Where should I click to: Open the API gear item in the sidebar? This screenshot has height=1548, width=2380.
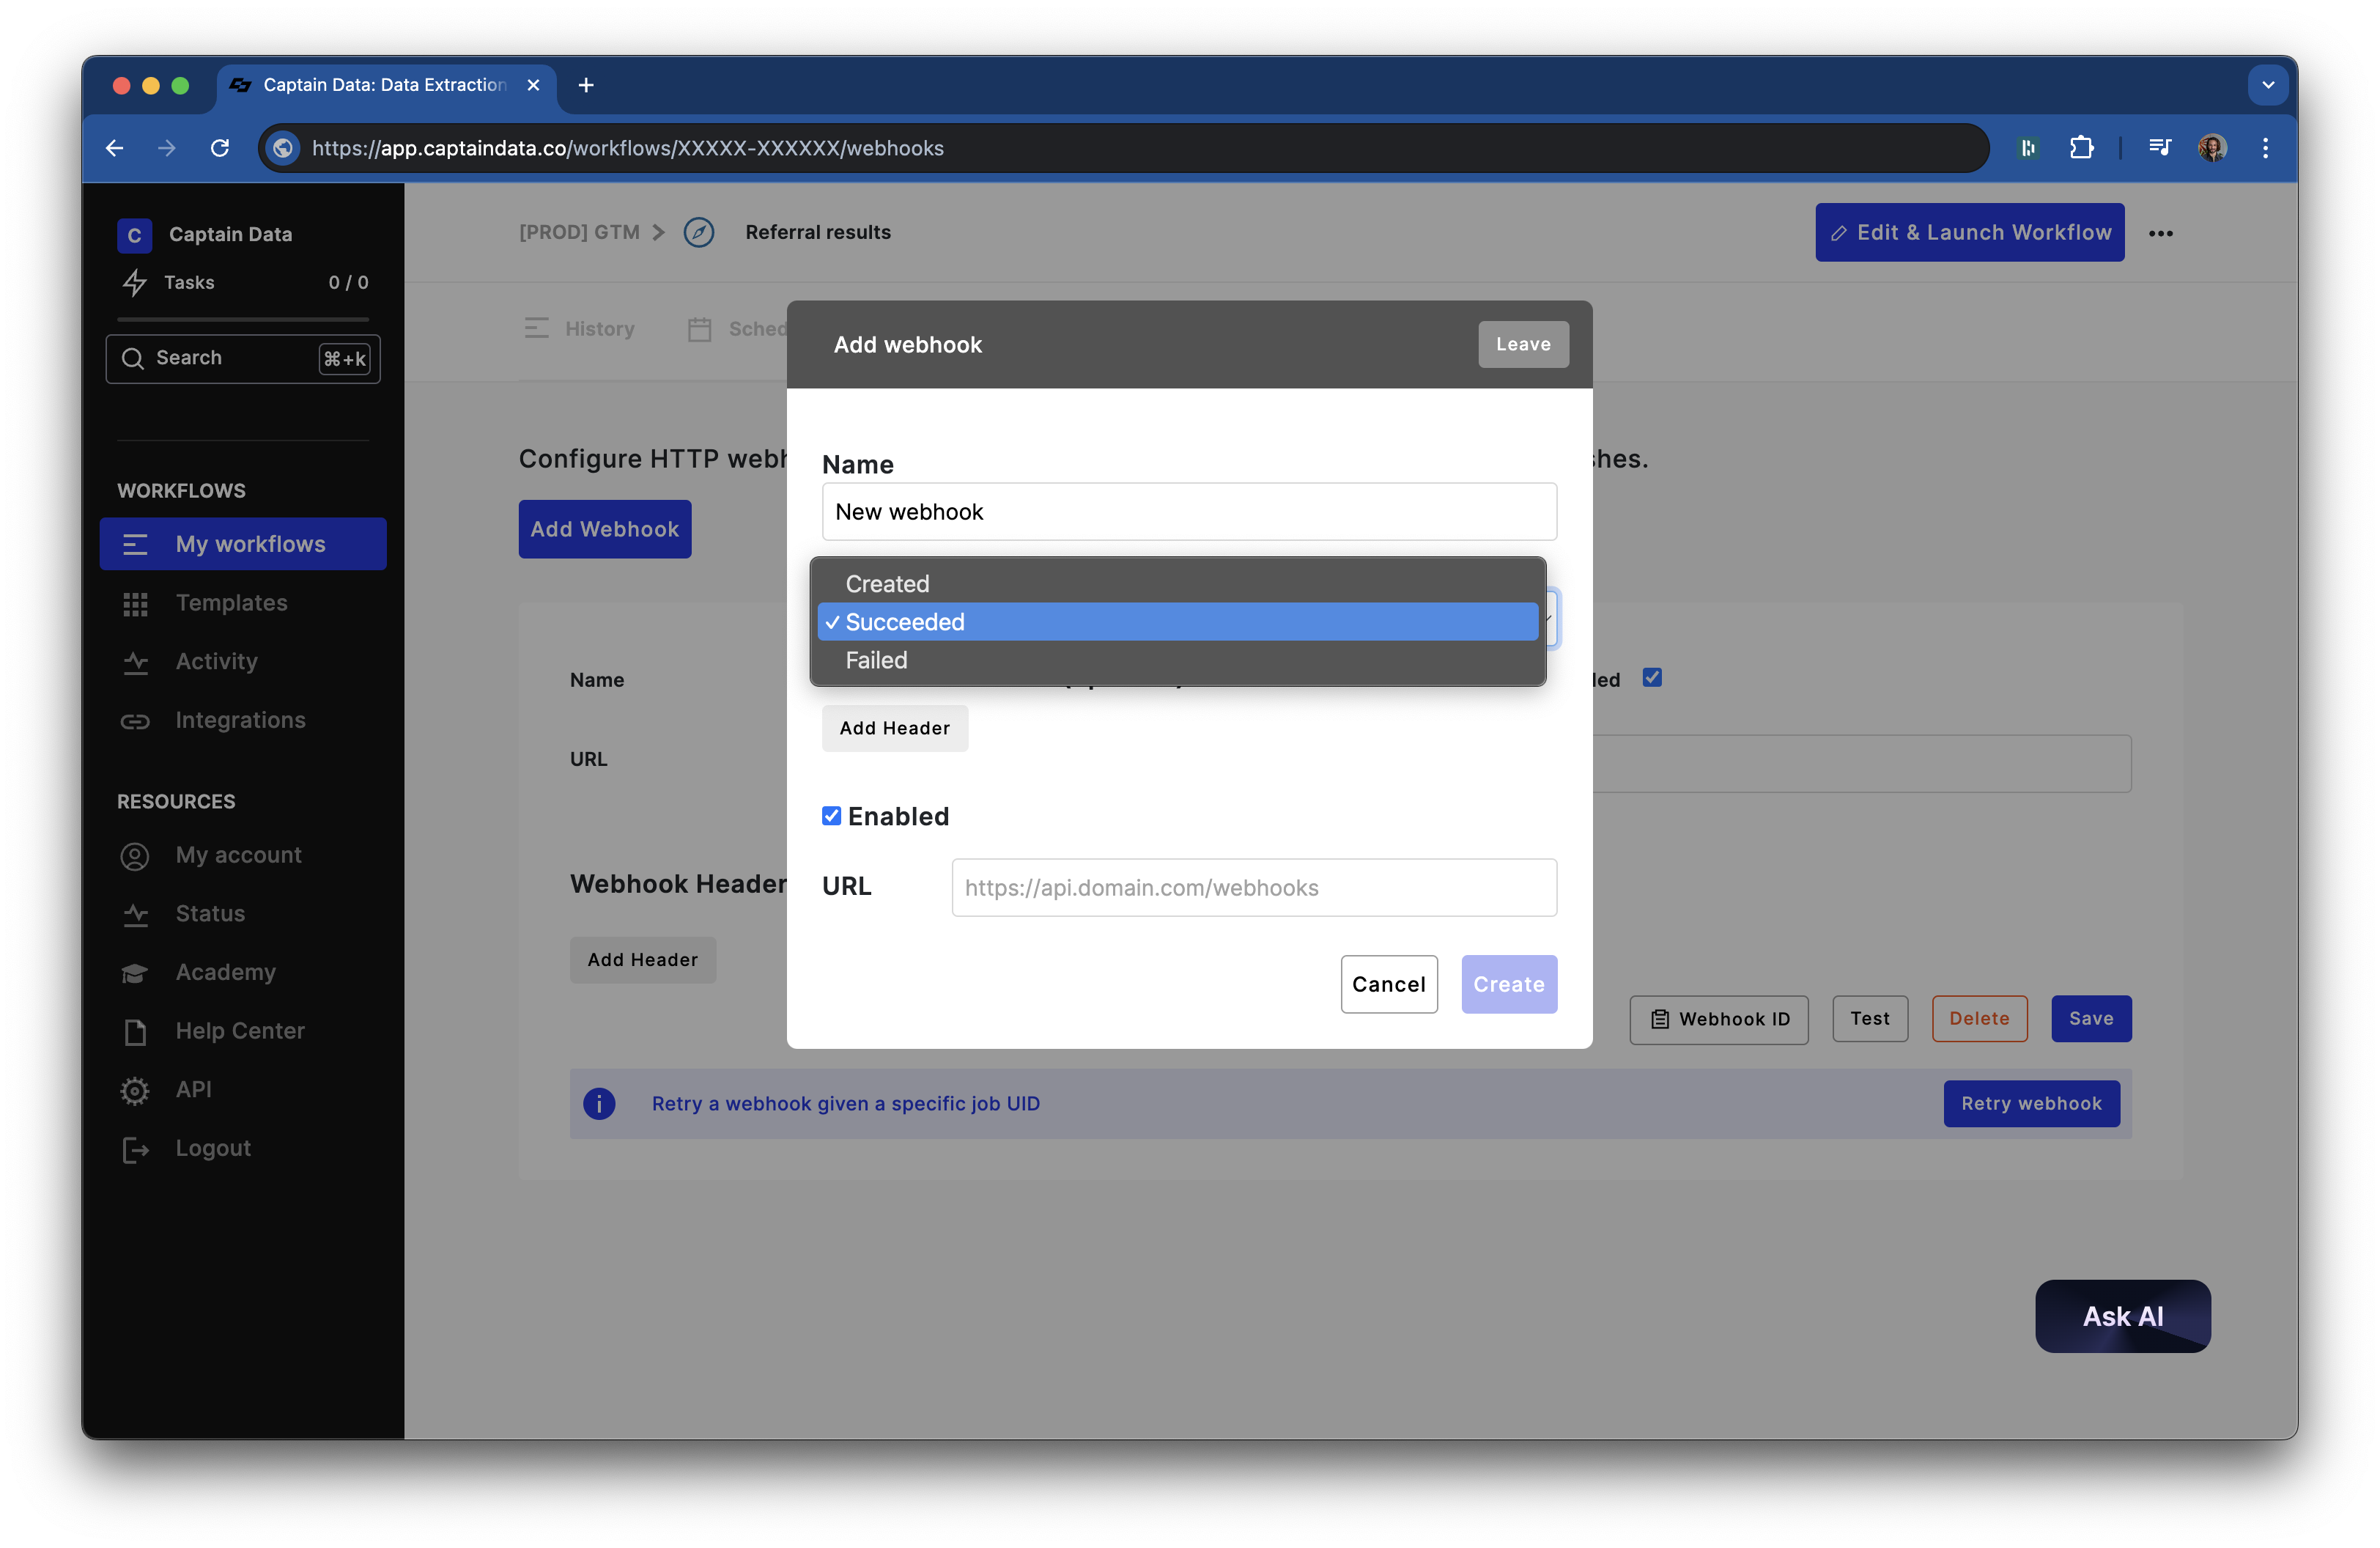(x=193, y=1089)
